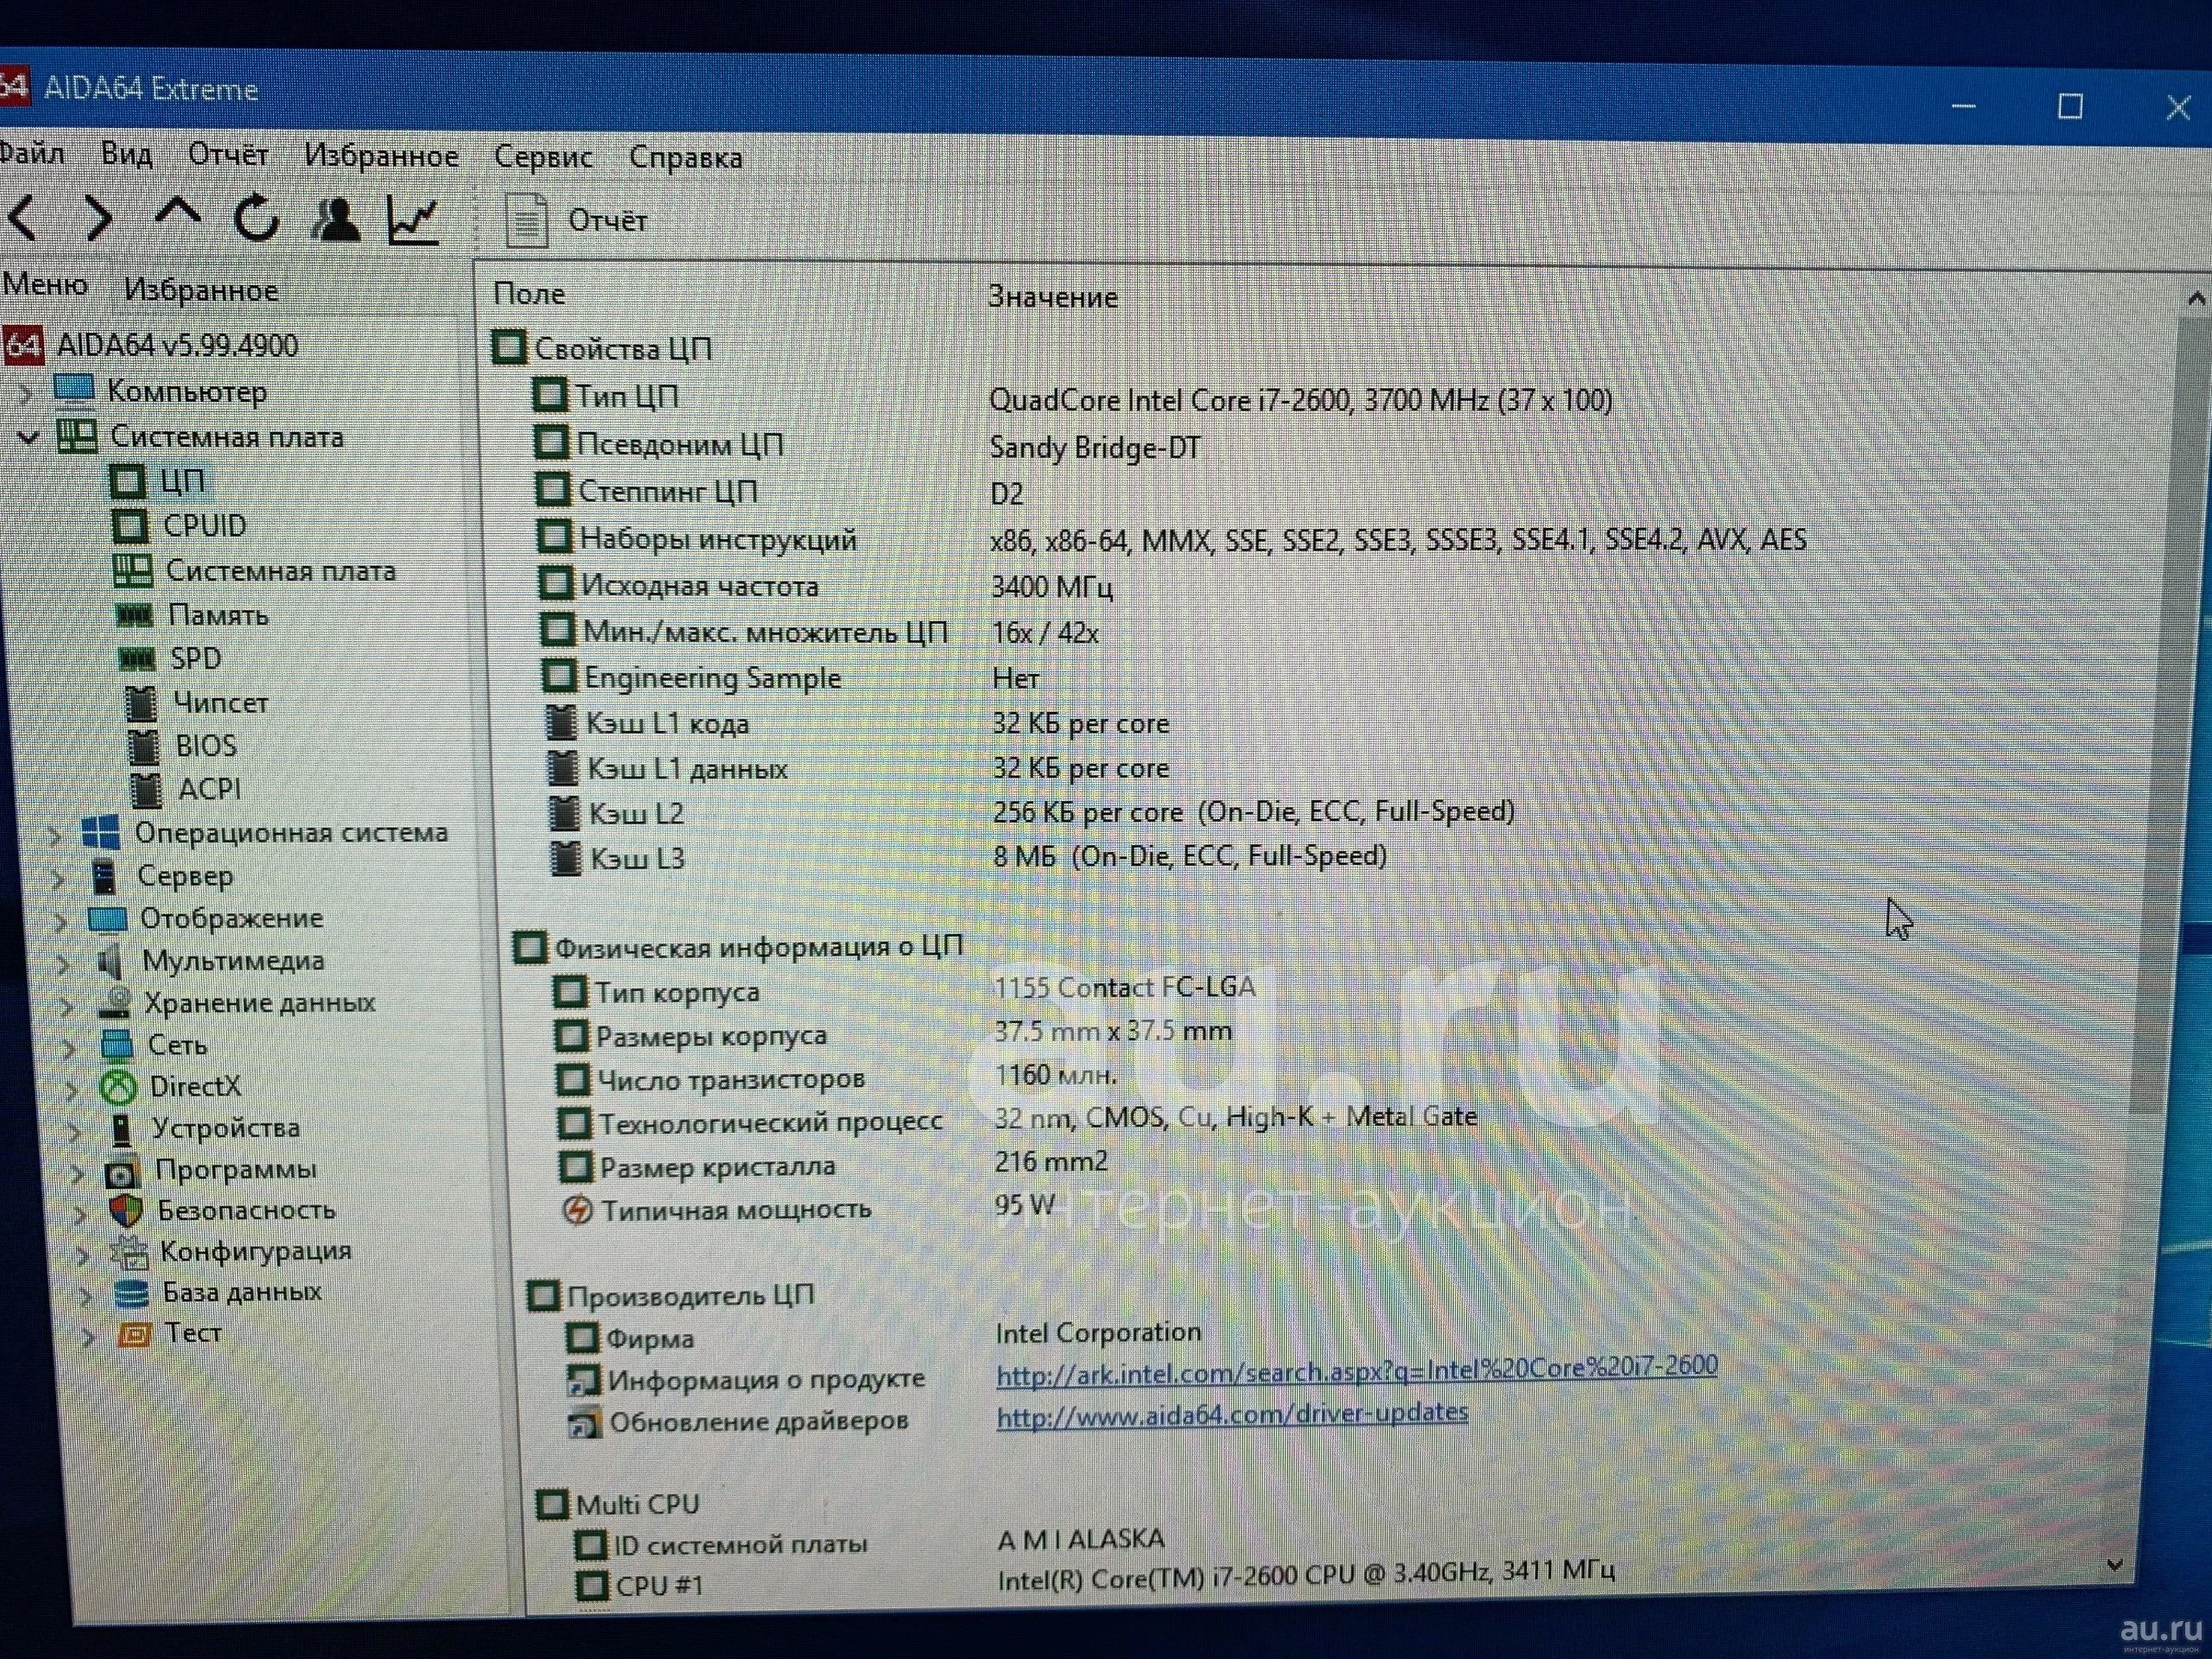Image resolution: width=2212 pixels, height=1659 pixels.
Task: Select Устройства in the tree
Action: (225, 1128)
